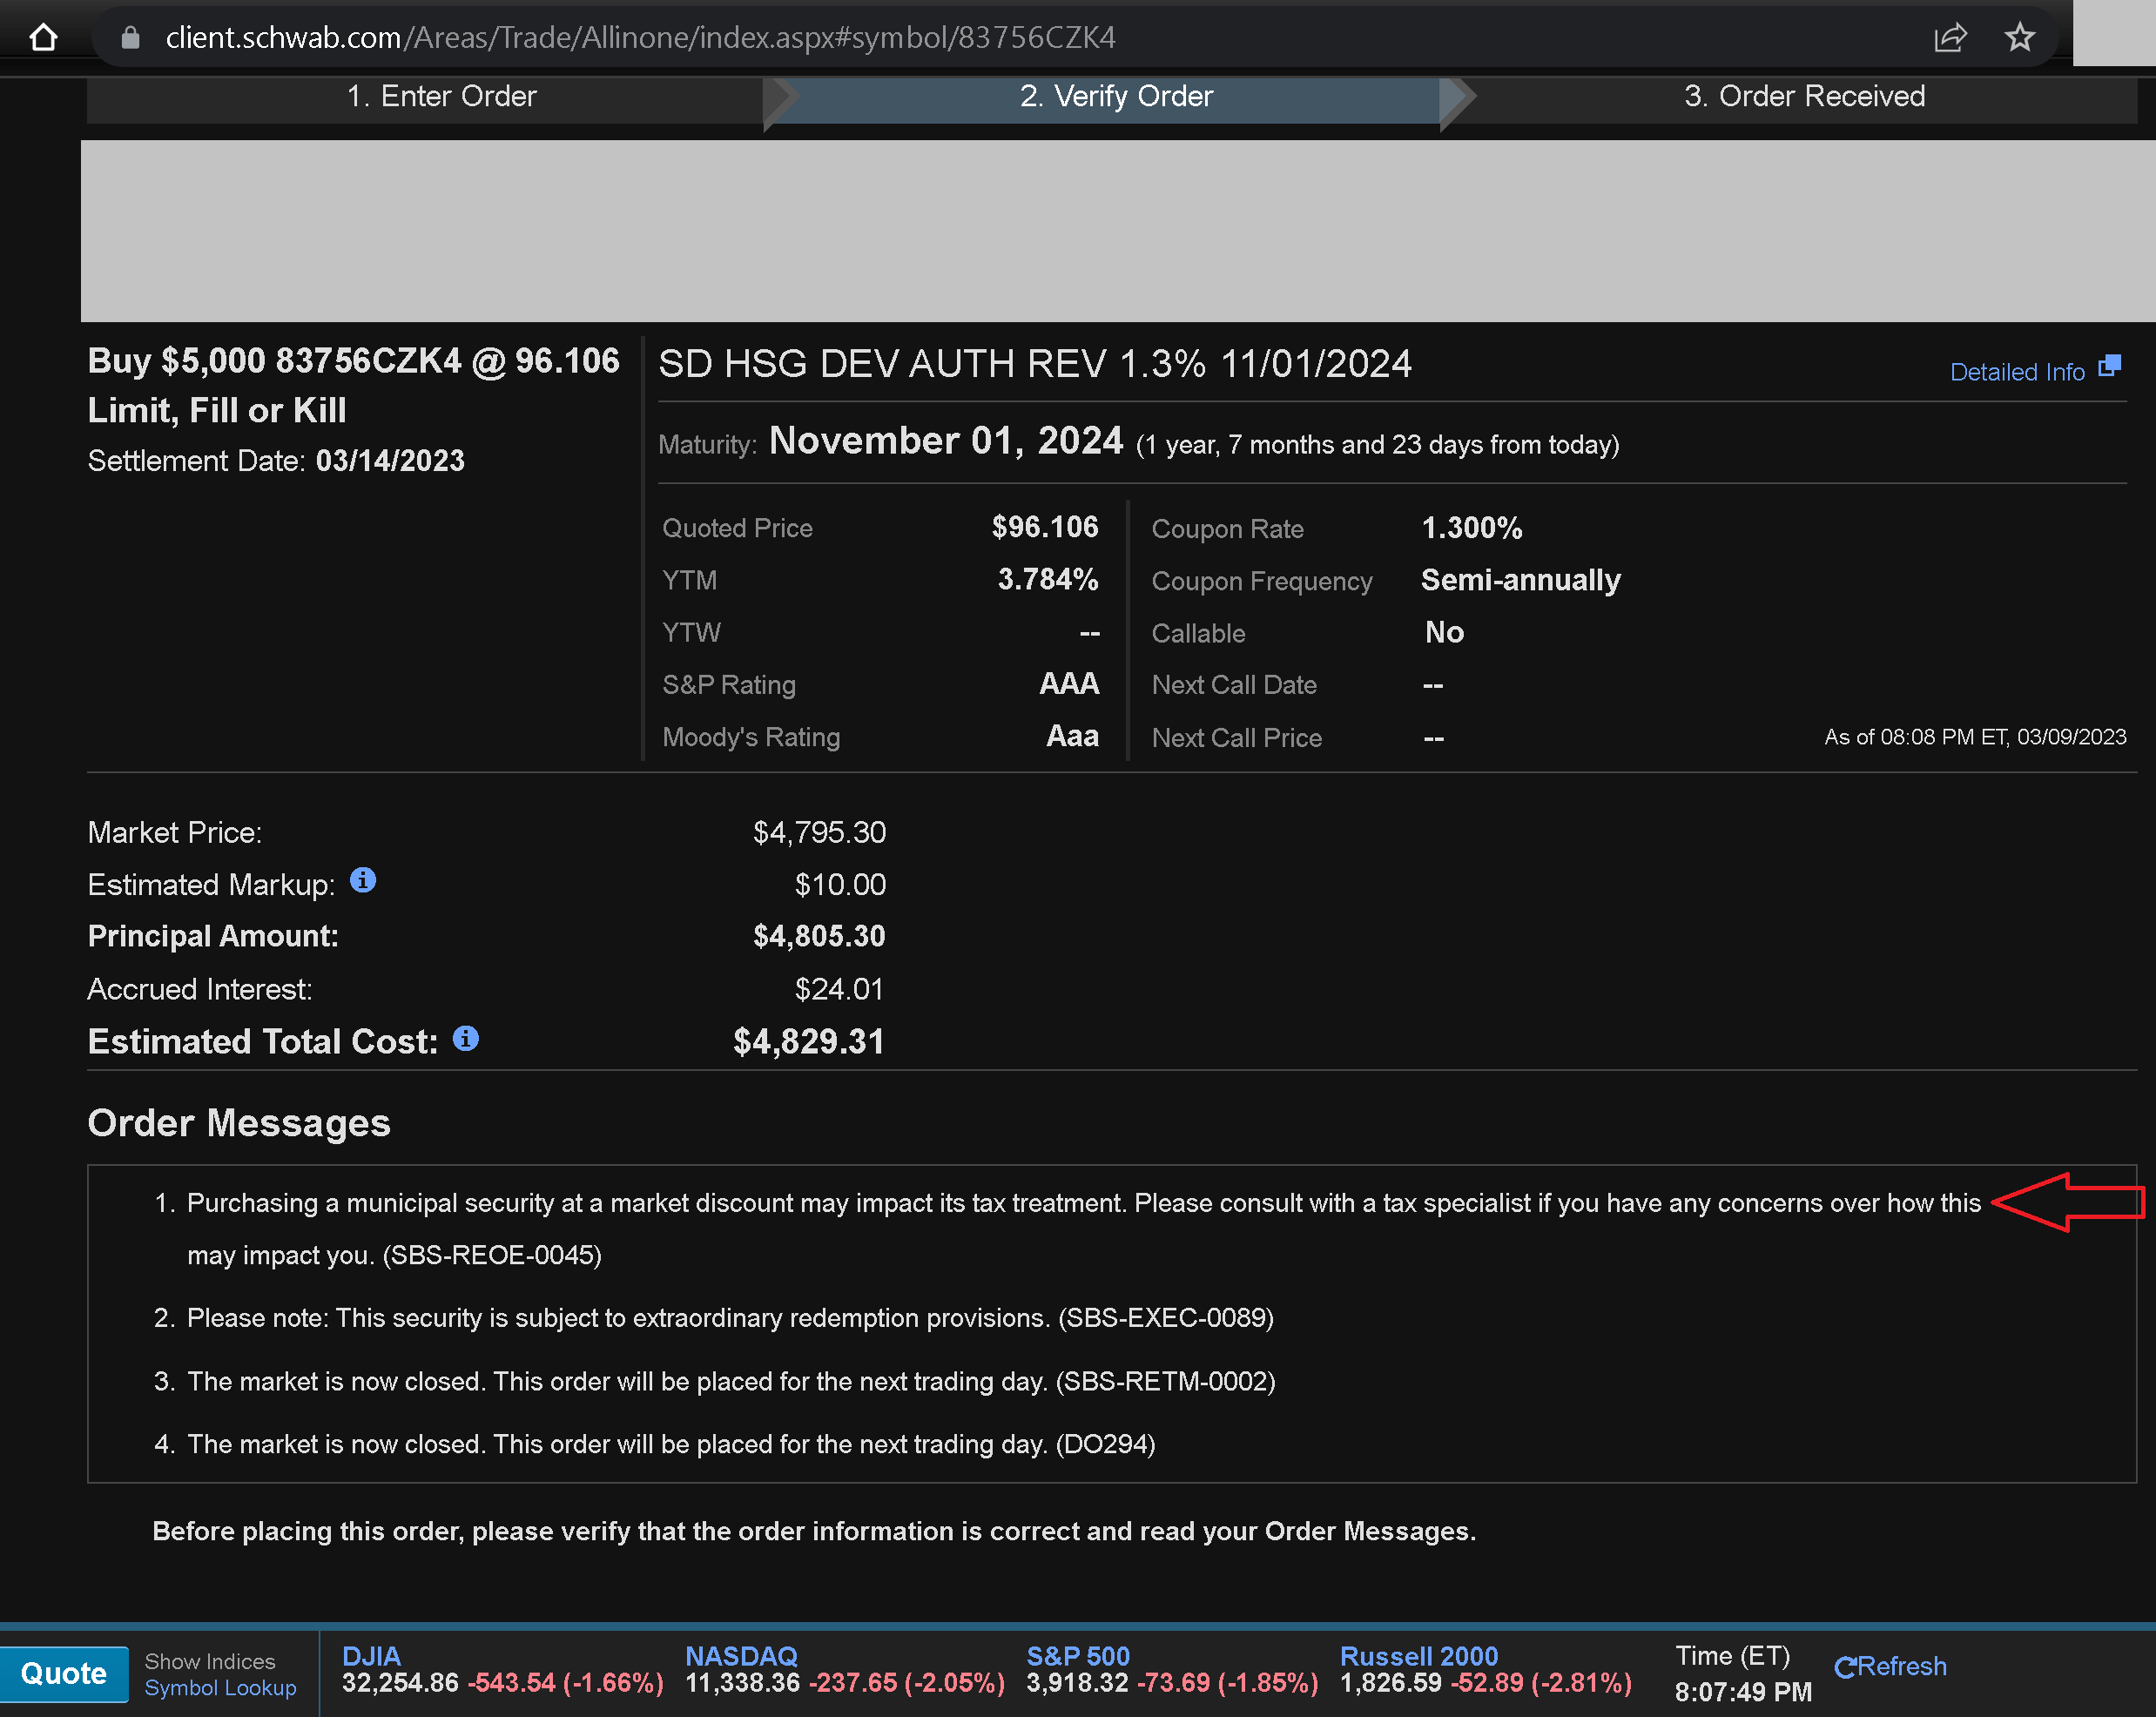Click Show Indices
The height and width of the screenshot is (1717, 2156).
tap(210, 1661)
